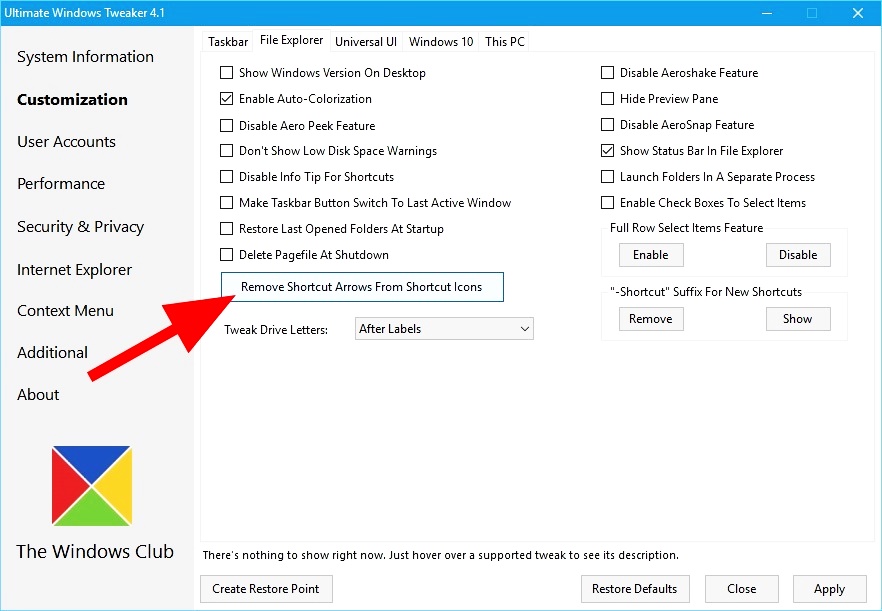Viewport: 882px width, 611px height.
Task: Check Launch Folders In A Separate Process
Action: [x=608, y=177]
